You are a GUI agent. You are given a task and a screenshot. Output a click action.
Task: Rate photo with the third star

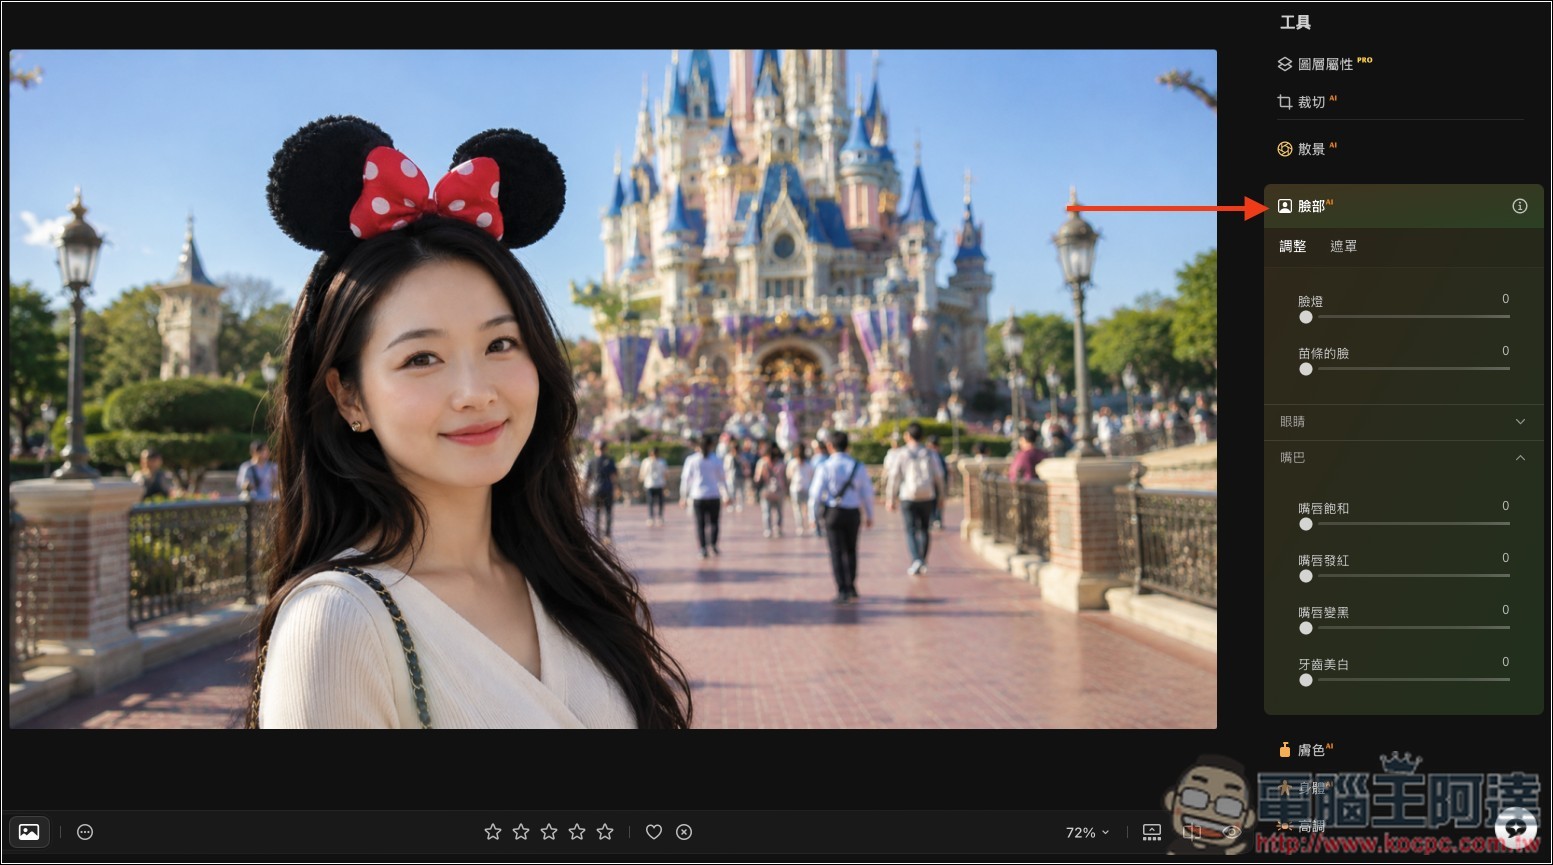click(x=549, y=832)
